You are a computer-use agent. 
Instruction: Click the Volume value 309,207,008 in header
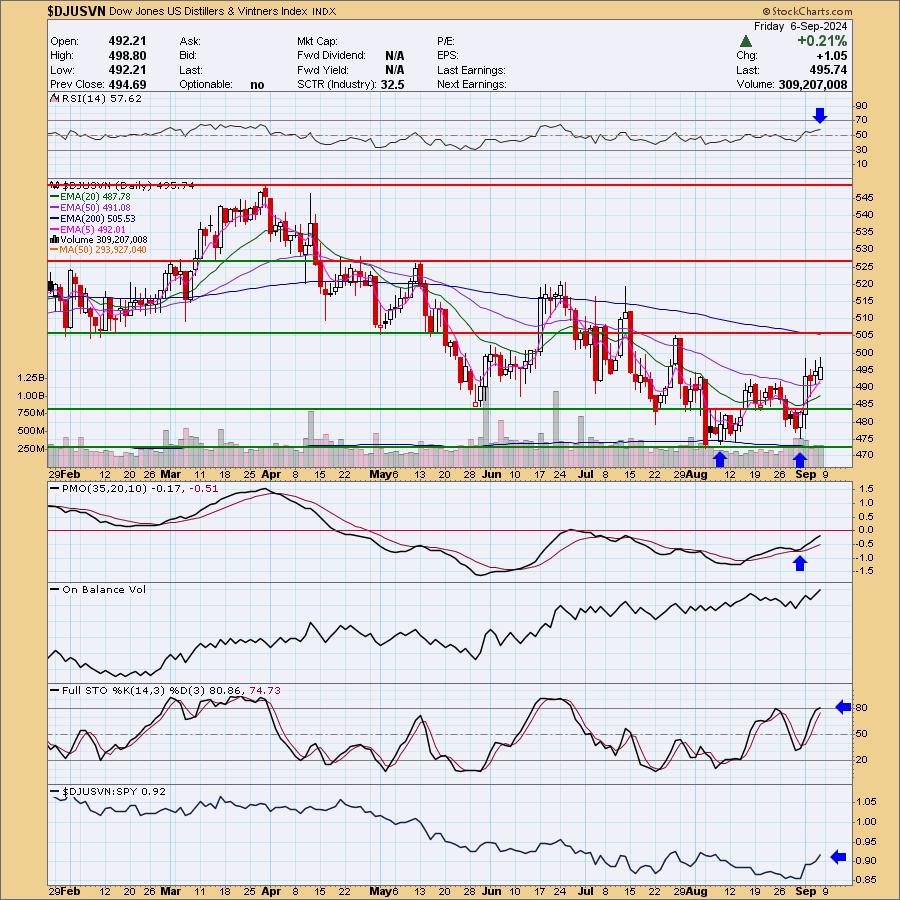tap(813, 84)
